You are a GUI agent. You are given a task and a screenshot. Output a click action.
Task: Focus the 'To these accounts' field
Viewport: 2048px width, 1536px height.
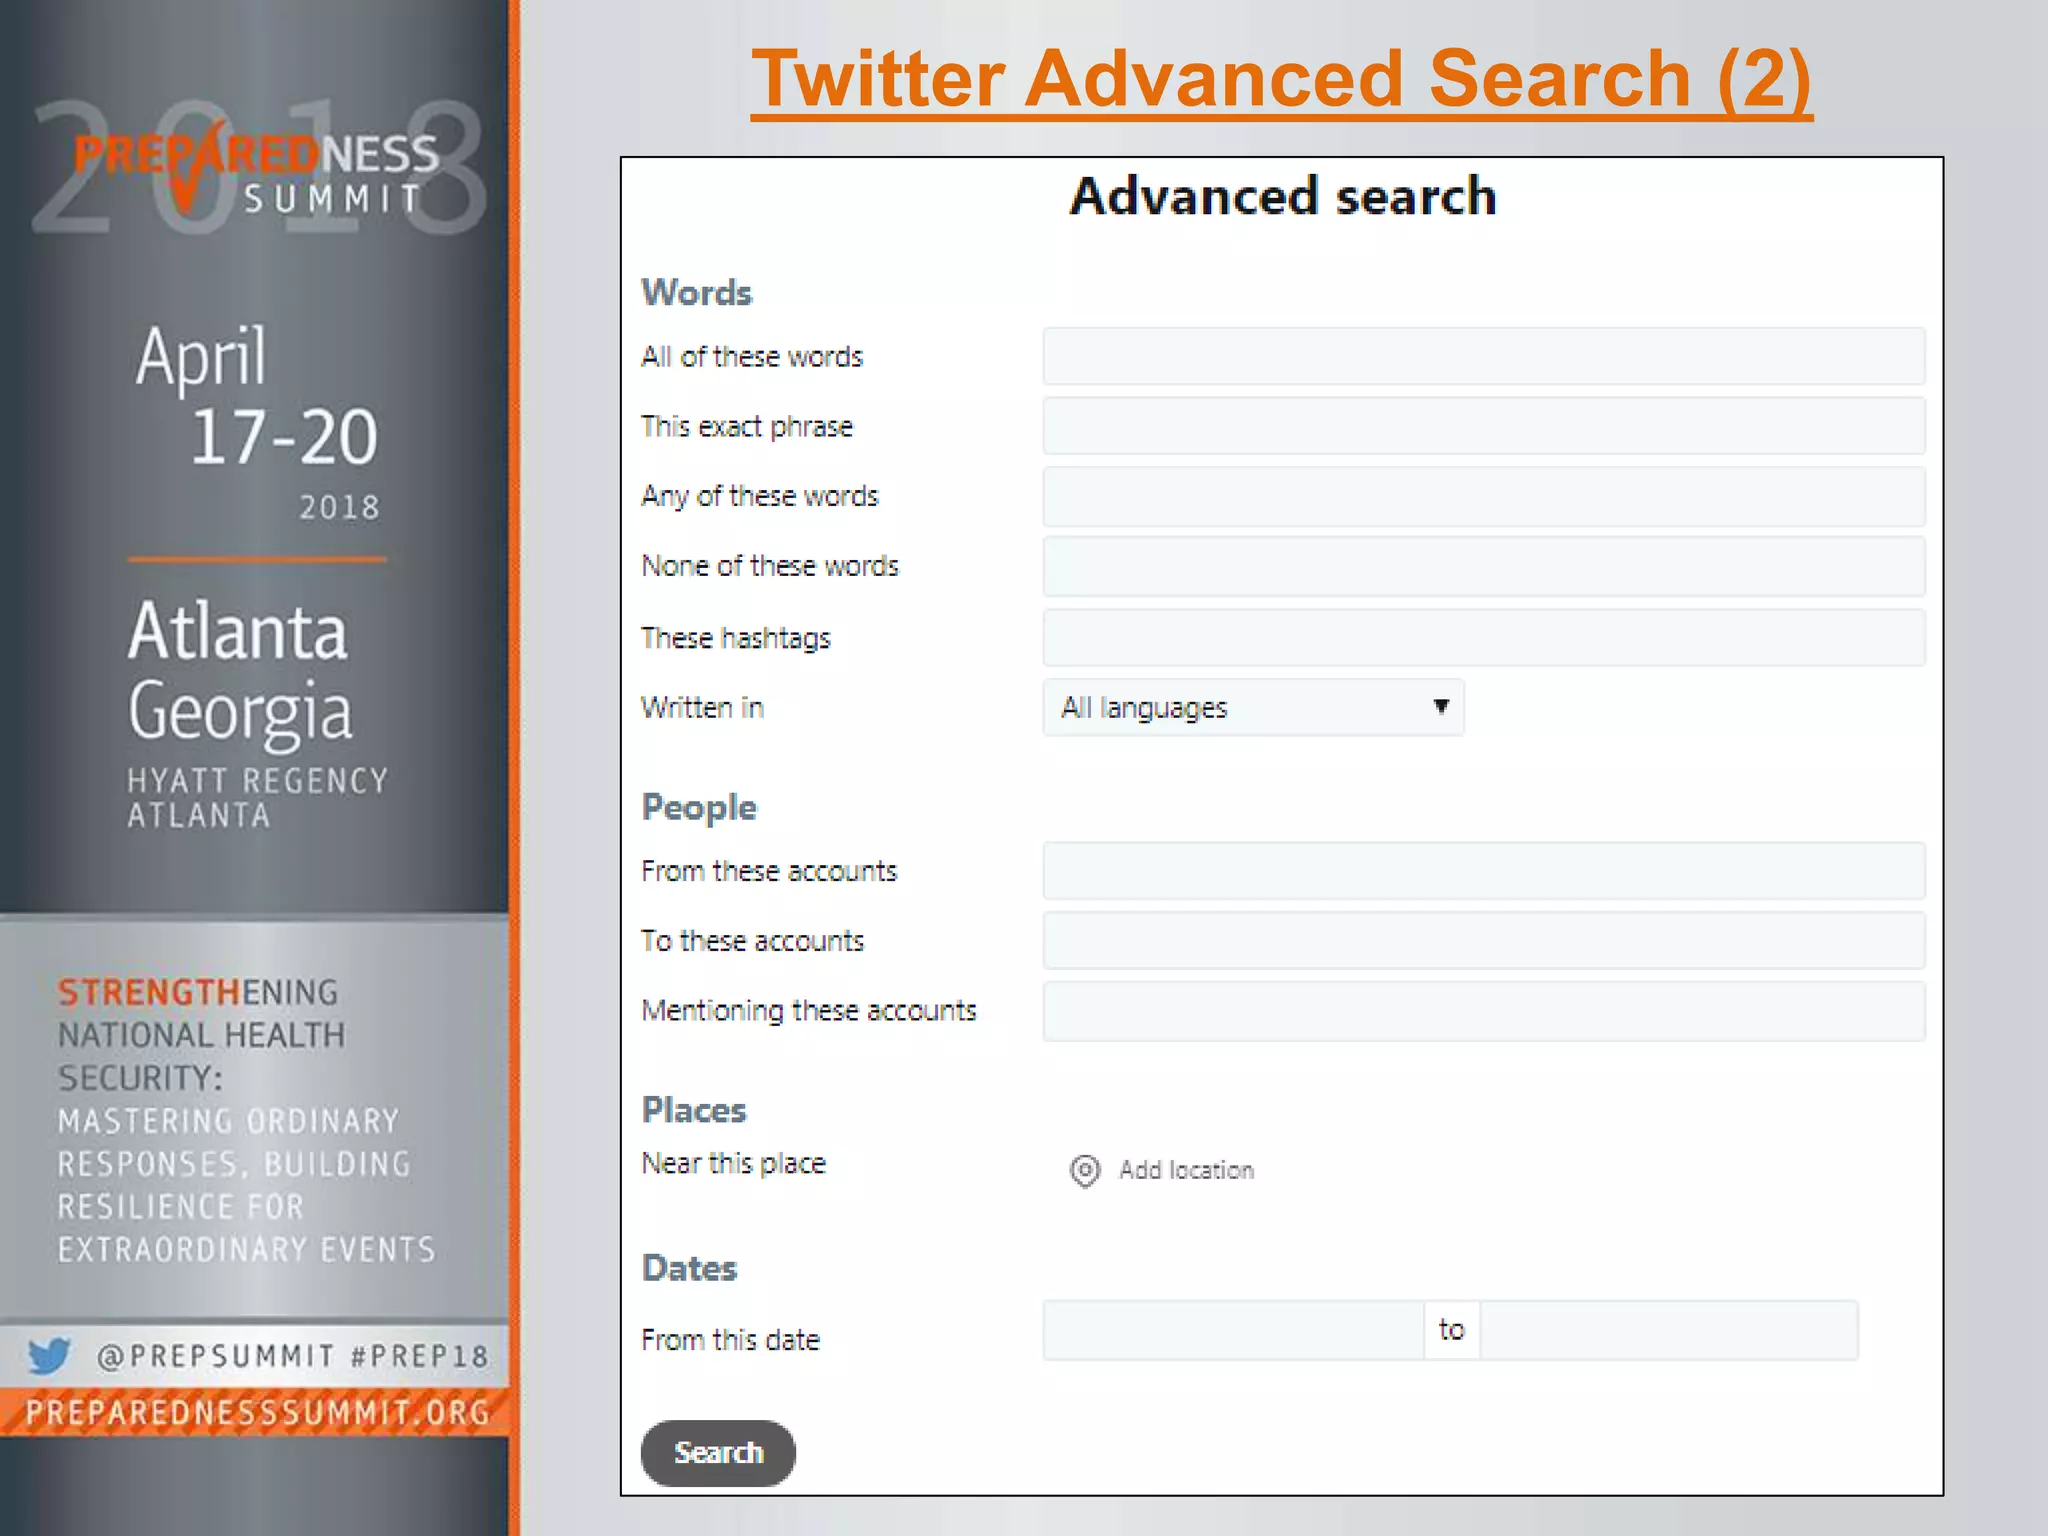[x=1484, y=941]
